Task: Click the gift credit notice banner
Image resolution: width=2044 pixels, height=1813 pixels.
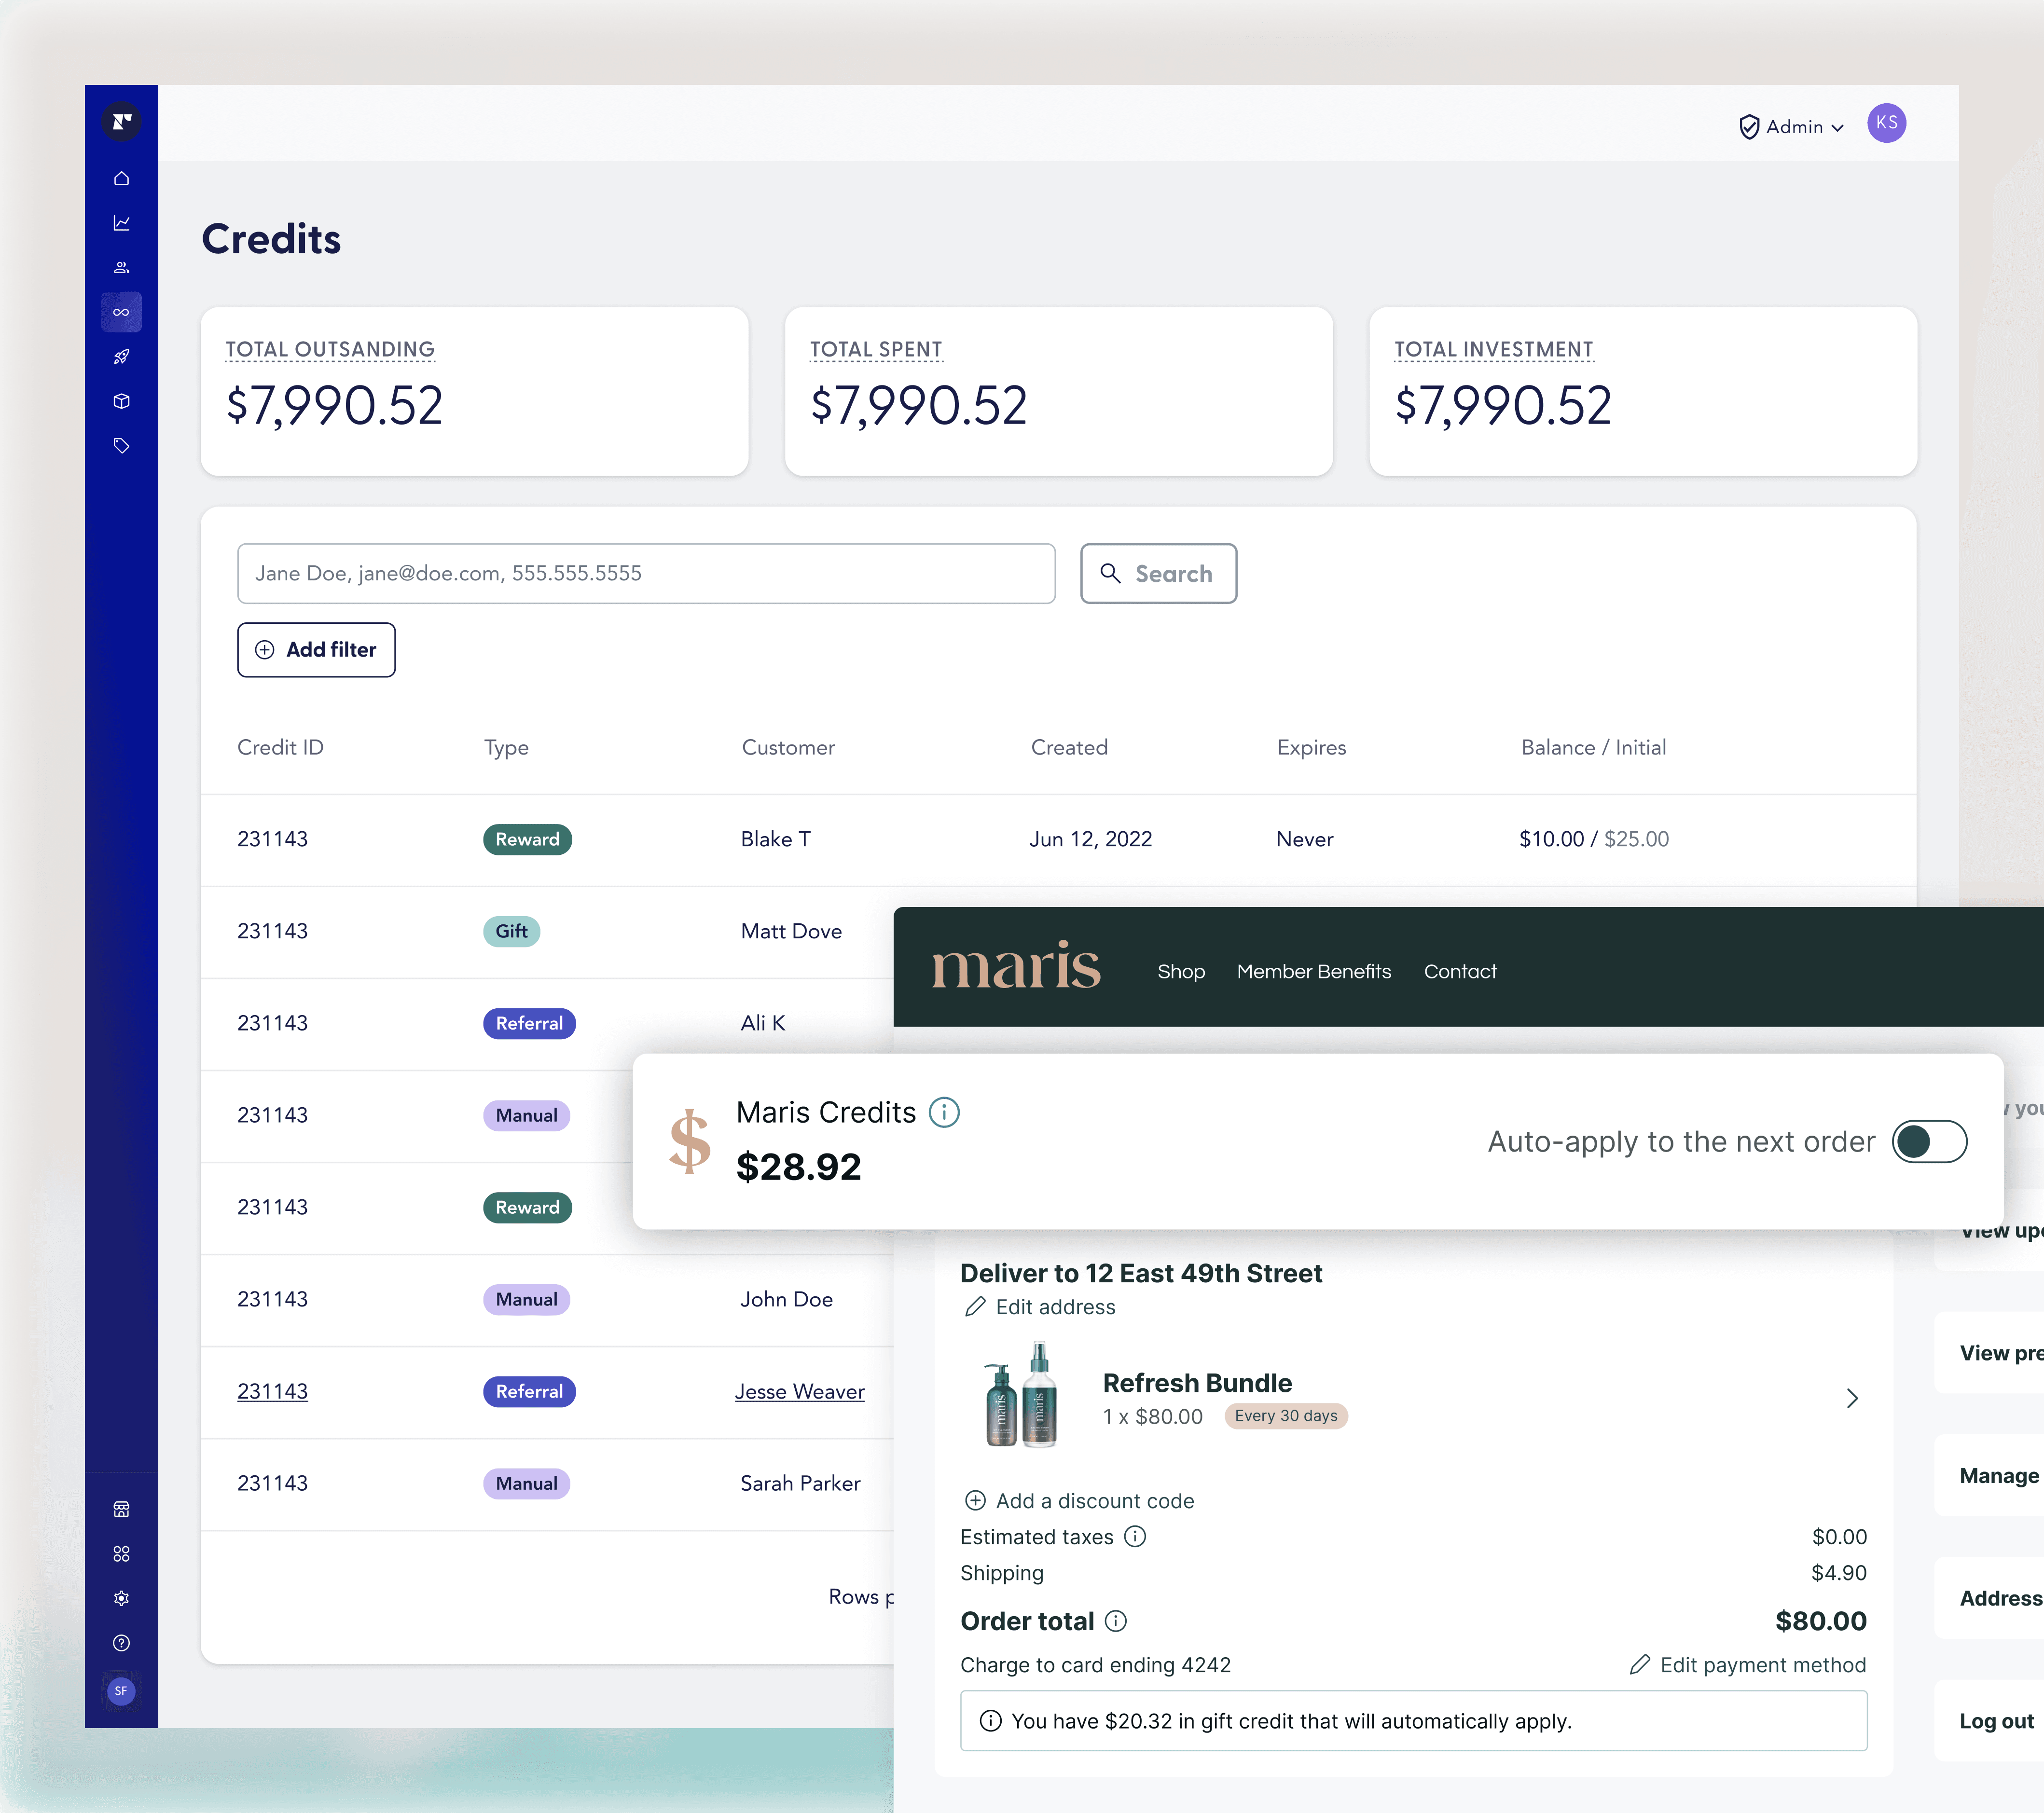Action: coord(1413,1721)
